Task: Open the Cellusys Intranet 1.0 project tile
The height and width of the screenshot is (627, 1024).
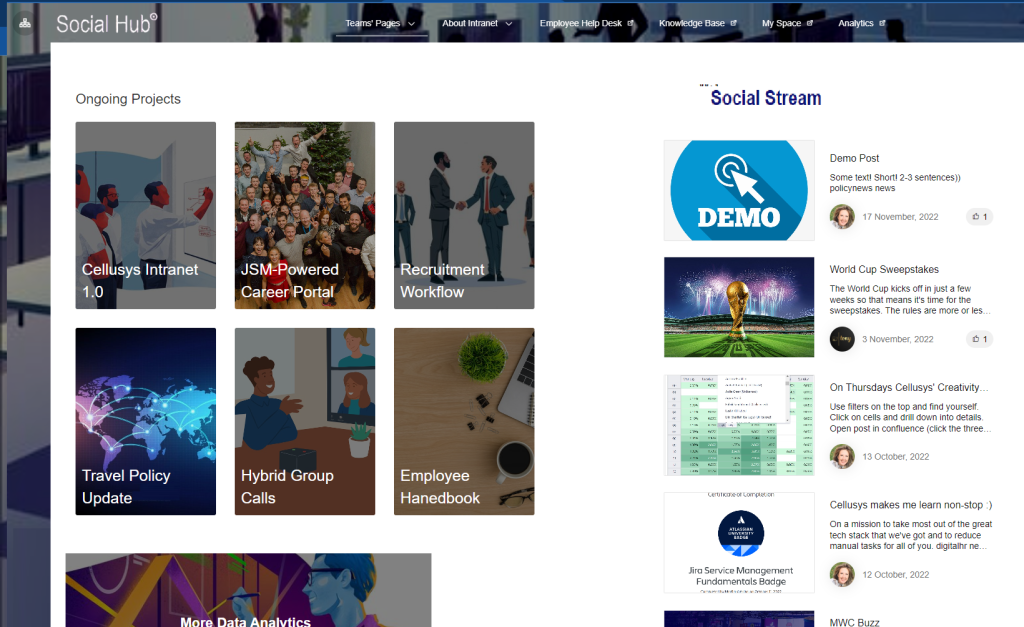Action: pos(145,215)
